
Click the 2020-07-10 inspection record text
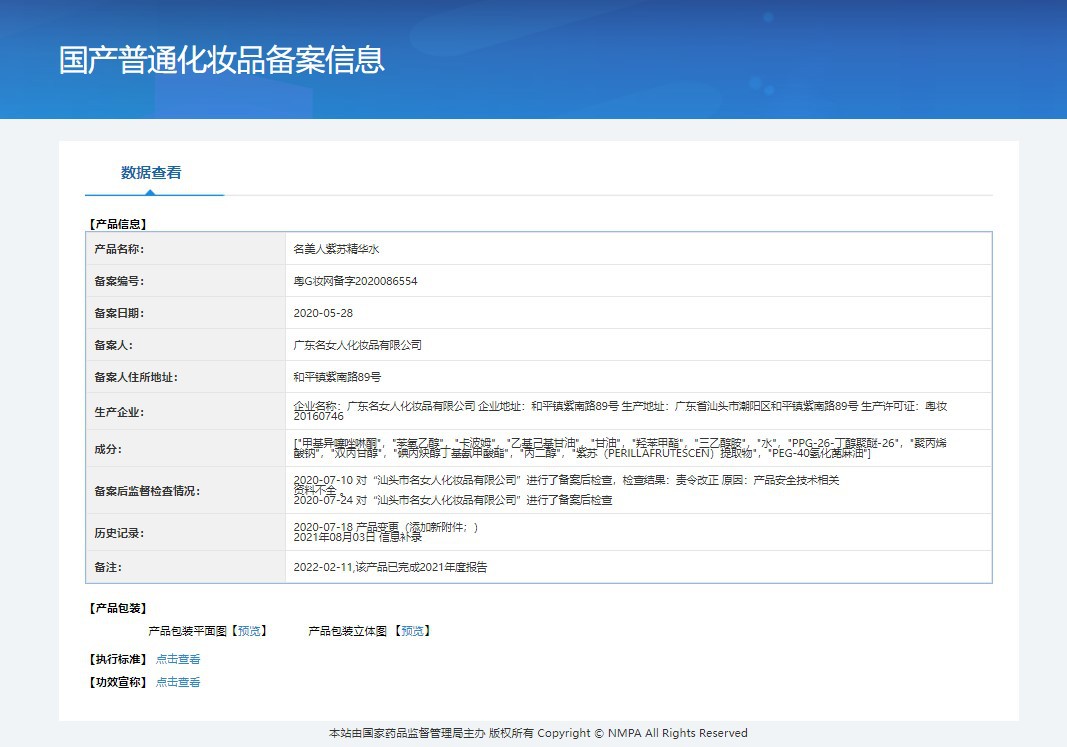566,484
